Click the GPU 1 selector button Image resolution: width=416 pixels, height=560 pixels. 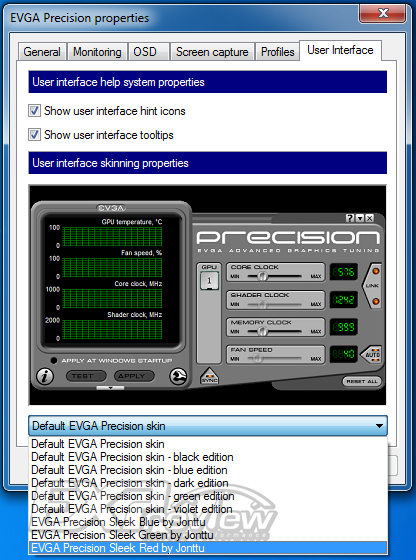209,280
